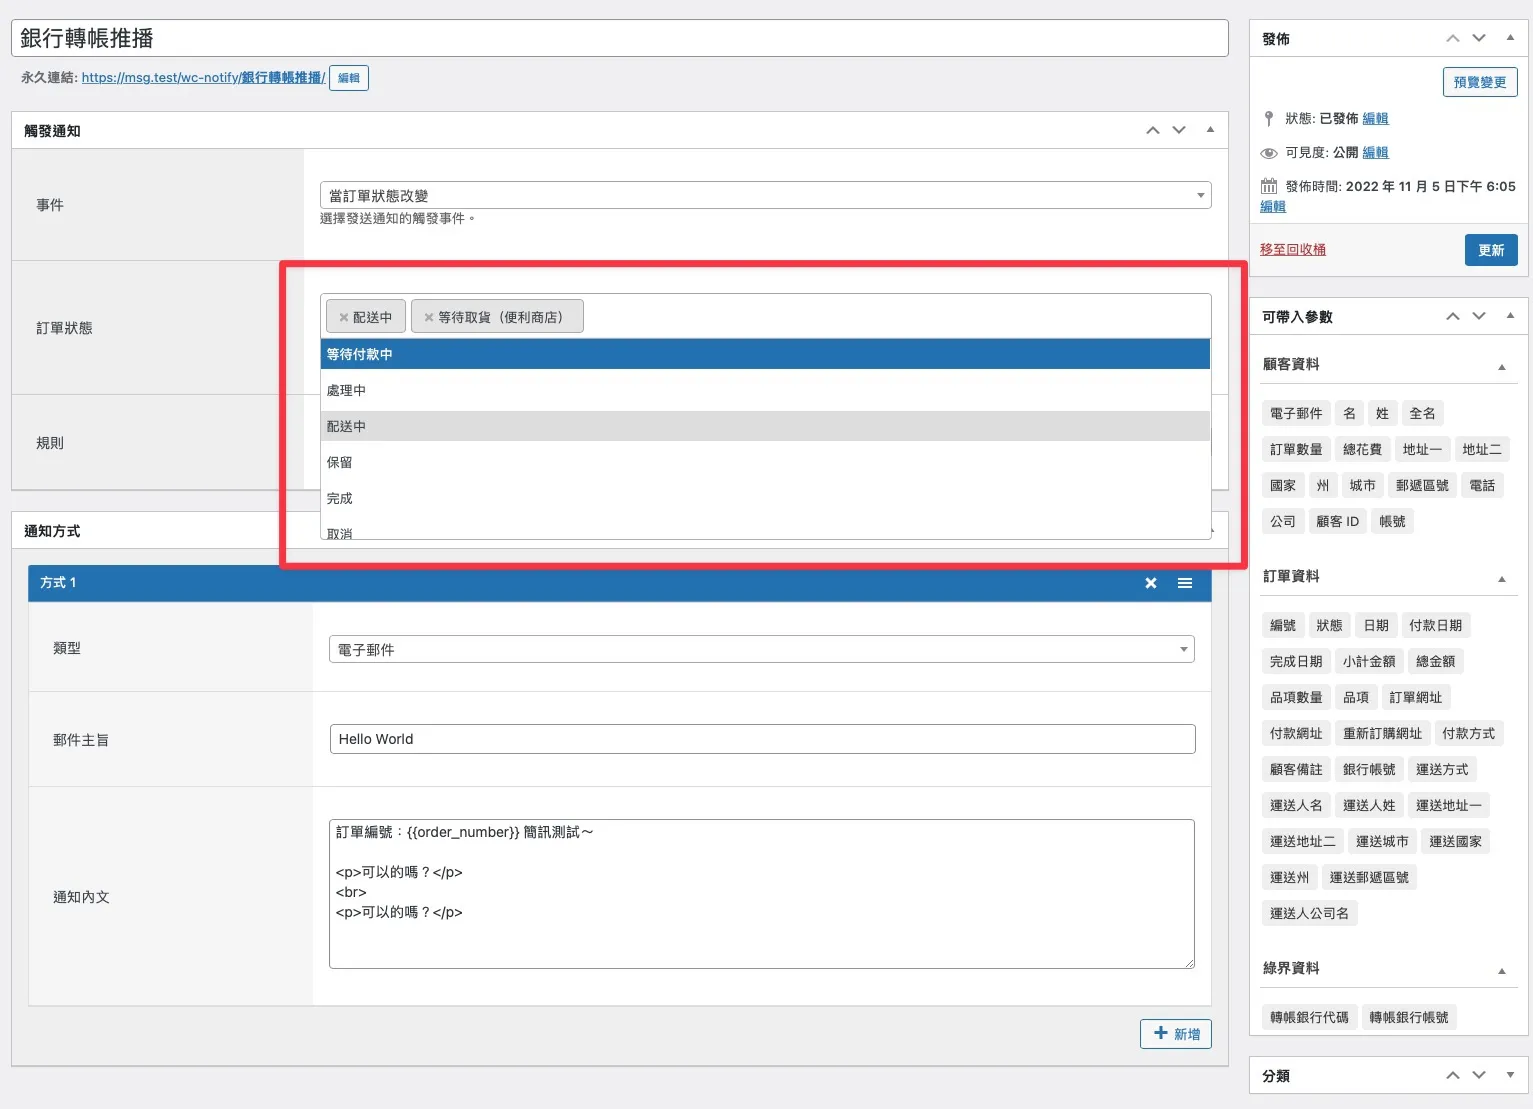Click the reorder hamburger icon on 方式 1

[1185, 583]
